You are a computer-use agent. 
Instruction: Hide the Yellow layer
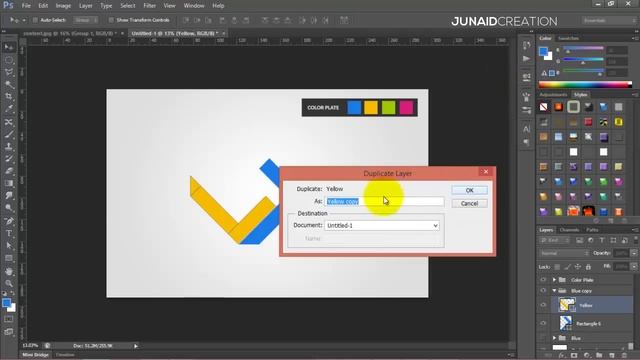(543, 305)
